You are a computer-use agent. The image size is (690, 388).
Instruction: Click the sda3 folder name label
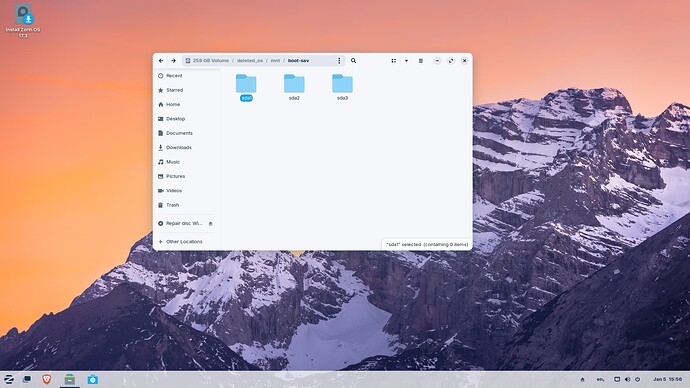342,98
